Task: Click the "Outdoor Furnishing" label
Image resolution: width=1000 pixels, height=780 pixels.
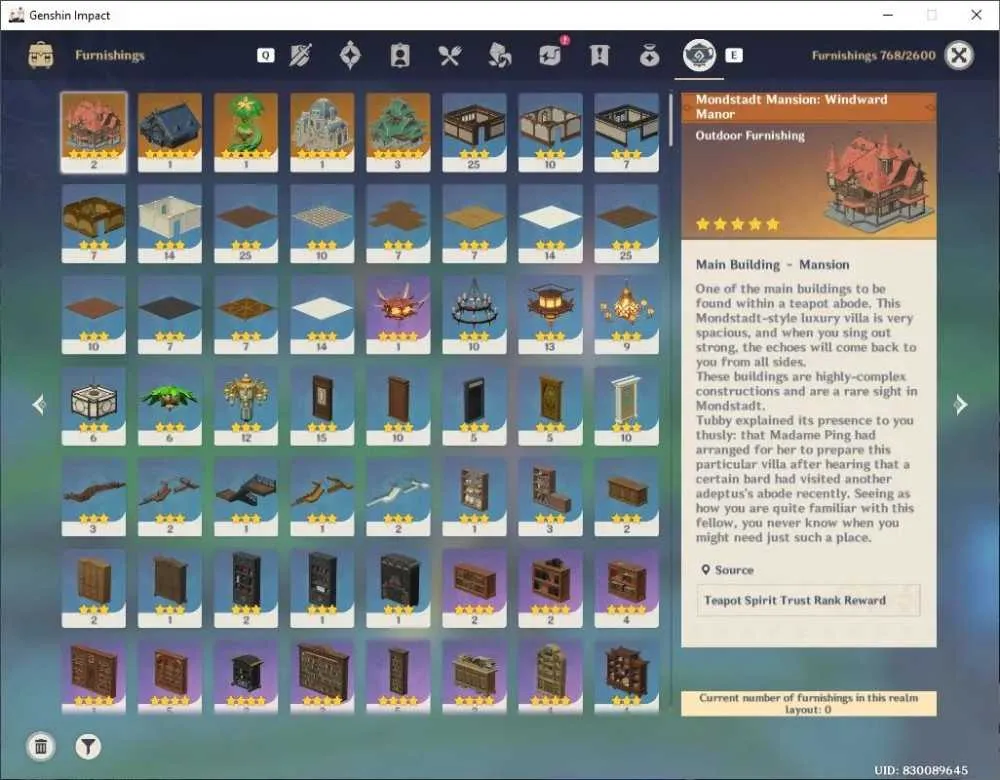Action: [x=750, y=135]
